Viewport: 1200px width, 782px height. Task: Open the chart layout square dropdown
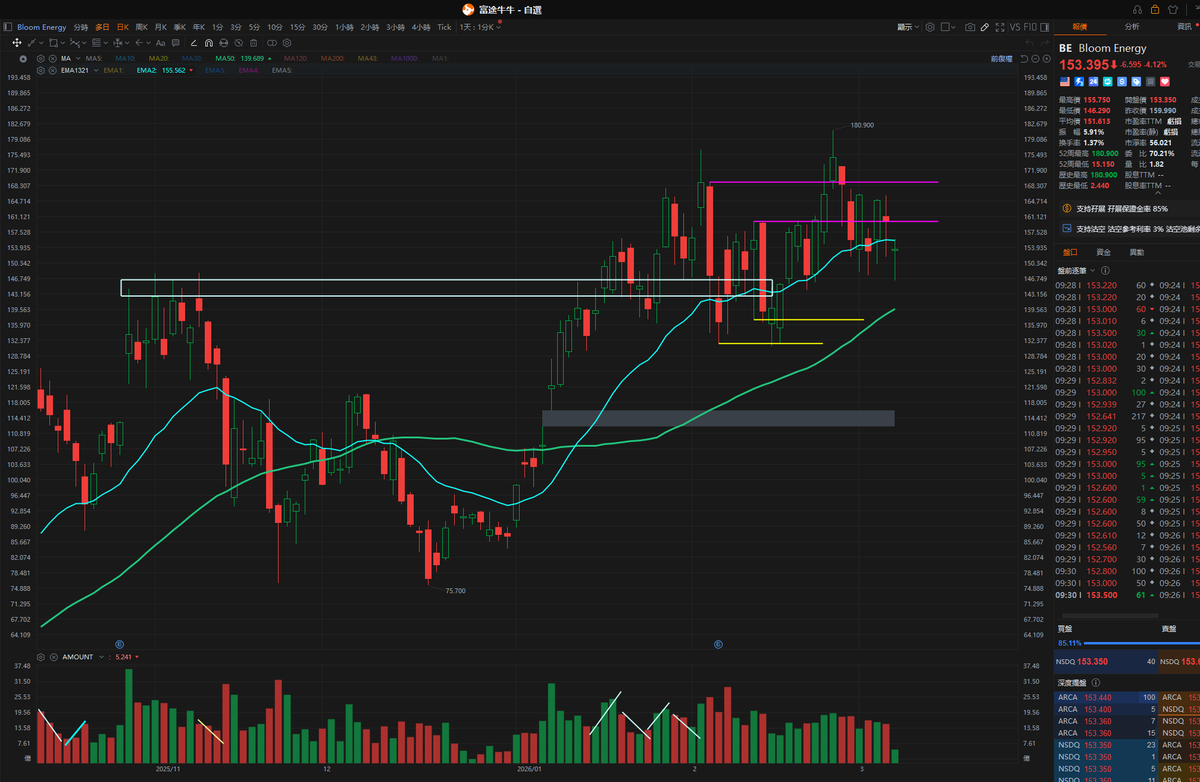[x=948, y=27]
